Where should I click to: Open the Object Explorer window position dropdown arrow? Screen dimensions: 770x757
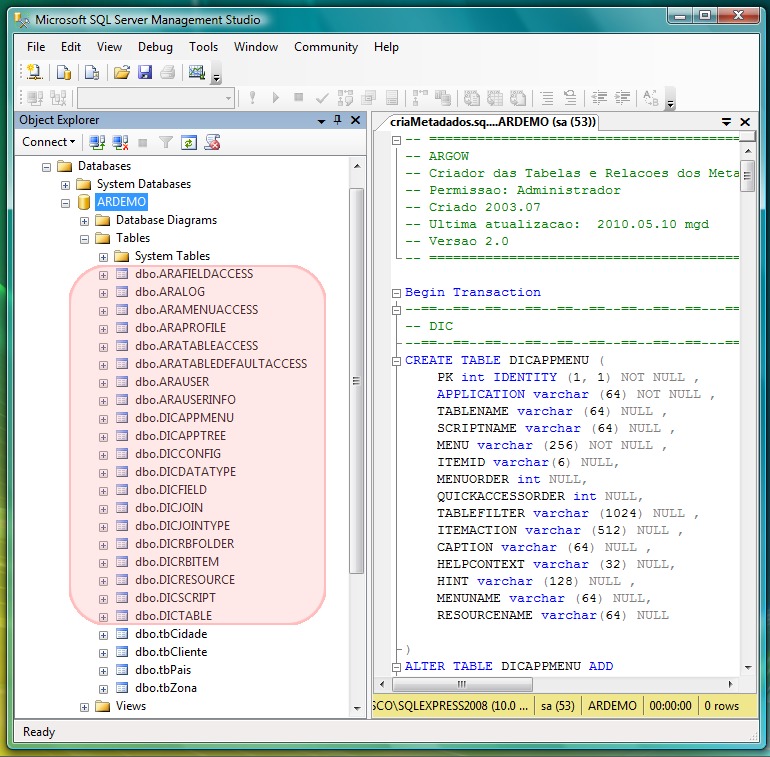[x=321, y=121]
